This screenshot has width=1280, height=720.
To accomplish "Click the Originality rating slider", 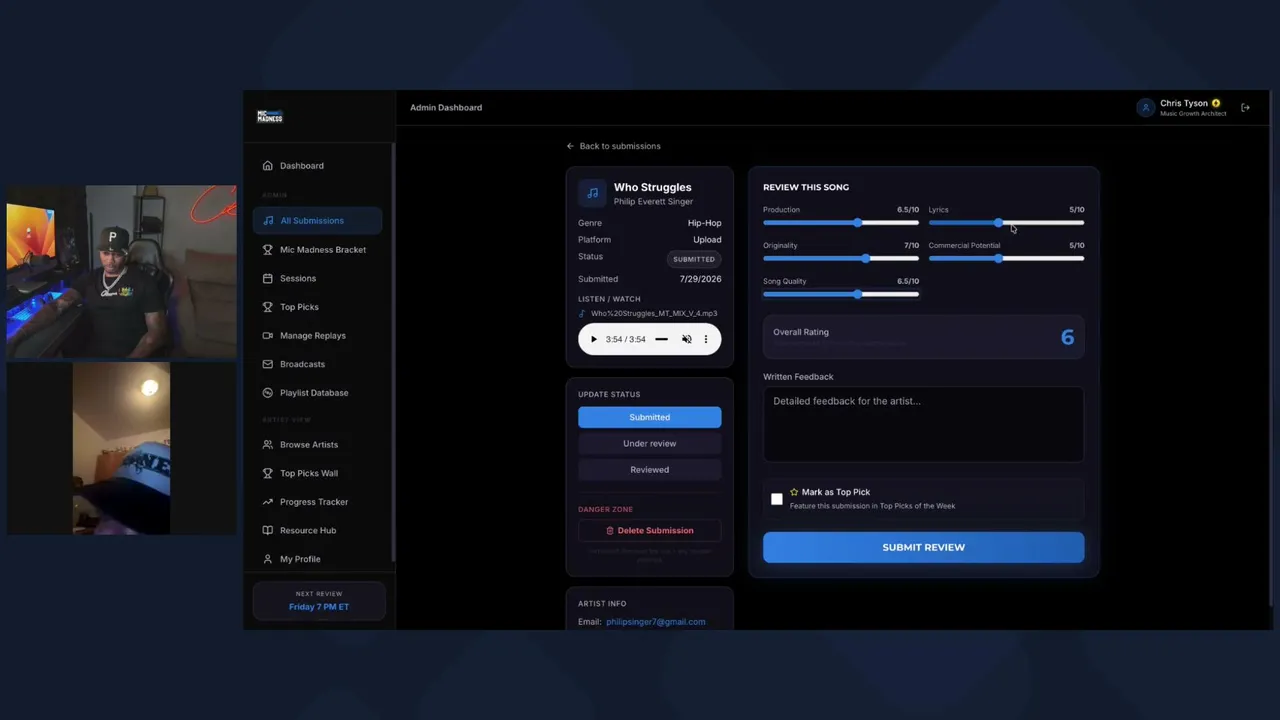I will pyautogui.click(x=841, y=259).
